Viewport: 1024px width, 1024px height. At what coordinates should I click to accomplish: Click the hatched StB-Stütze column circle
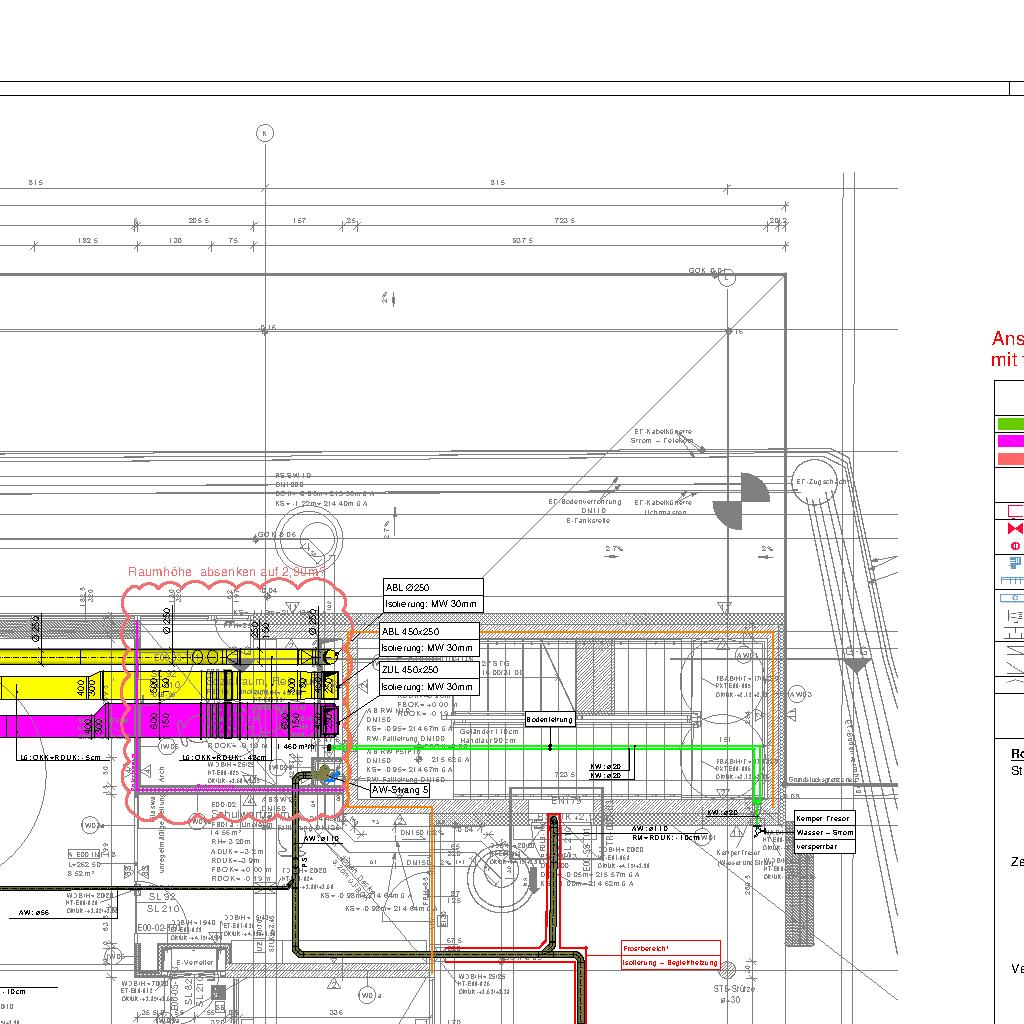[x=729, y=970]
